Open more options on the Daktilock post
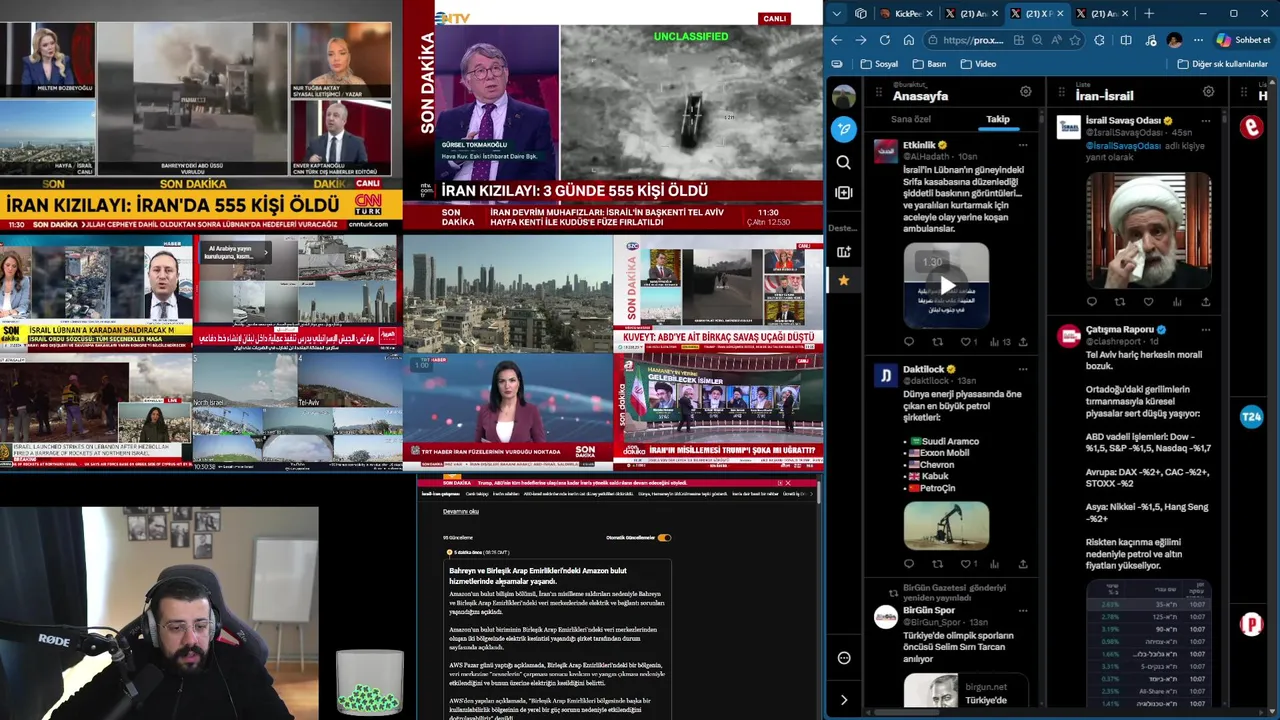Viewport: 1280px width, 720px height. click(x=1022, y=369)
